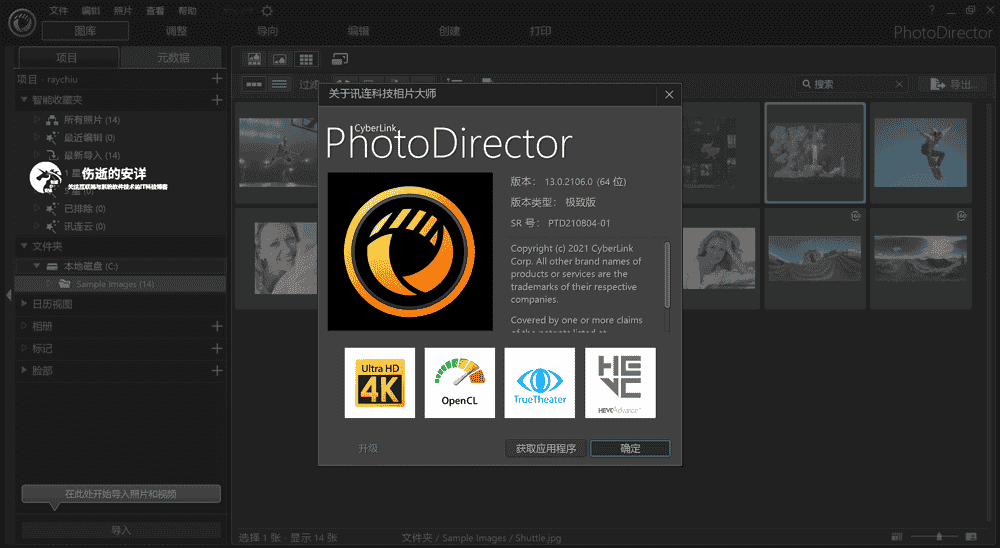The image size is (1000, 548).
Task: Click the OpenCL badge
Action: pos(460,383)
